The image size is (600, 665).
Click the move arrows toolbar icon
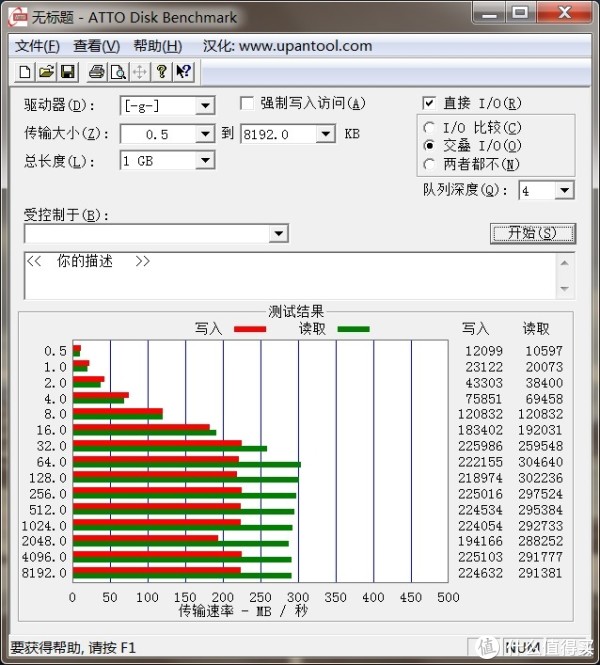(x=140, y=72)
